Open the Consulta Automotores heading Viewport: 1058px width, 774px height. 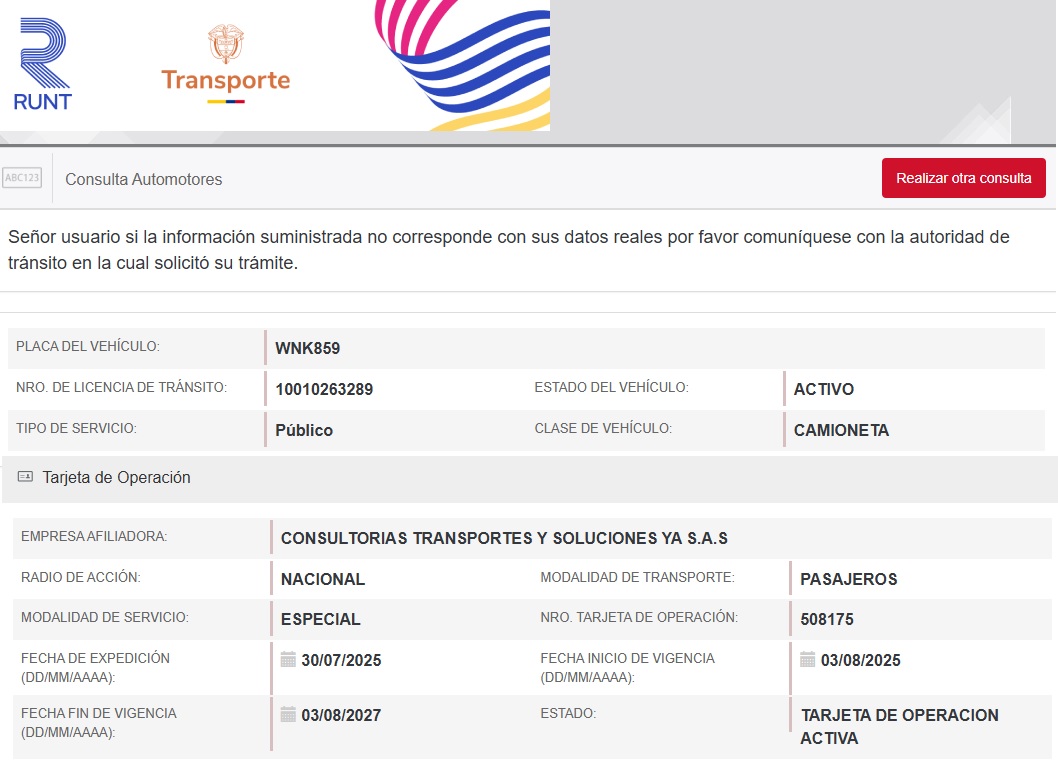point(143,179)
